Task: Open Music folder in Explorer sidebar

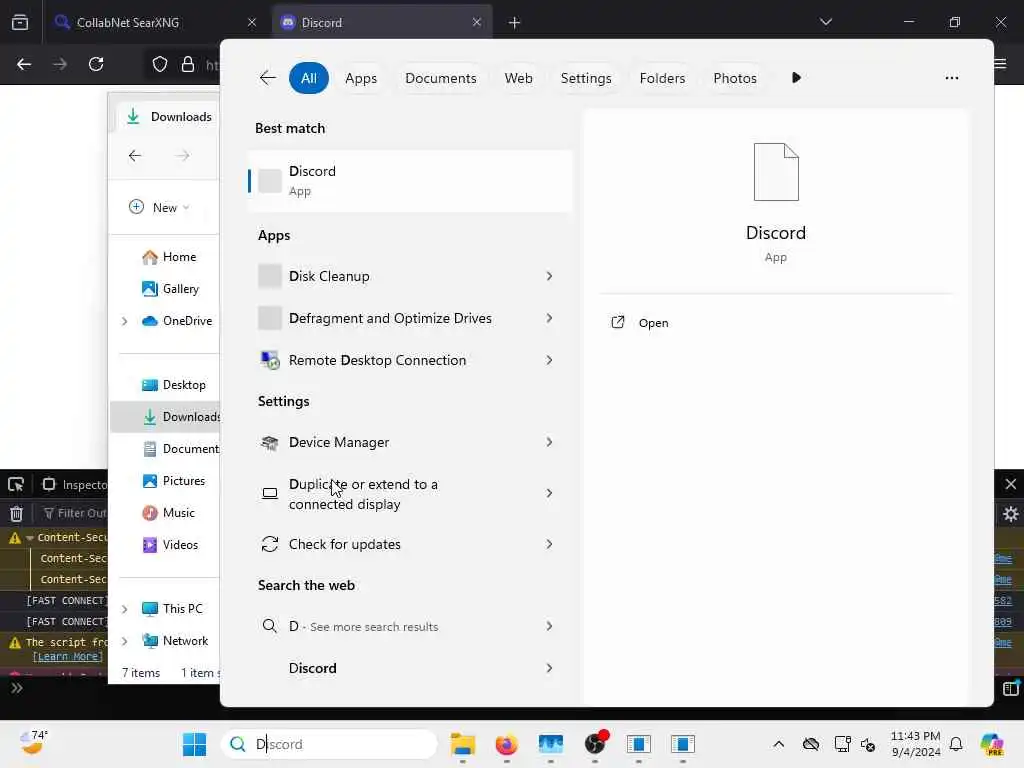Action: (x=169, y=513)
